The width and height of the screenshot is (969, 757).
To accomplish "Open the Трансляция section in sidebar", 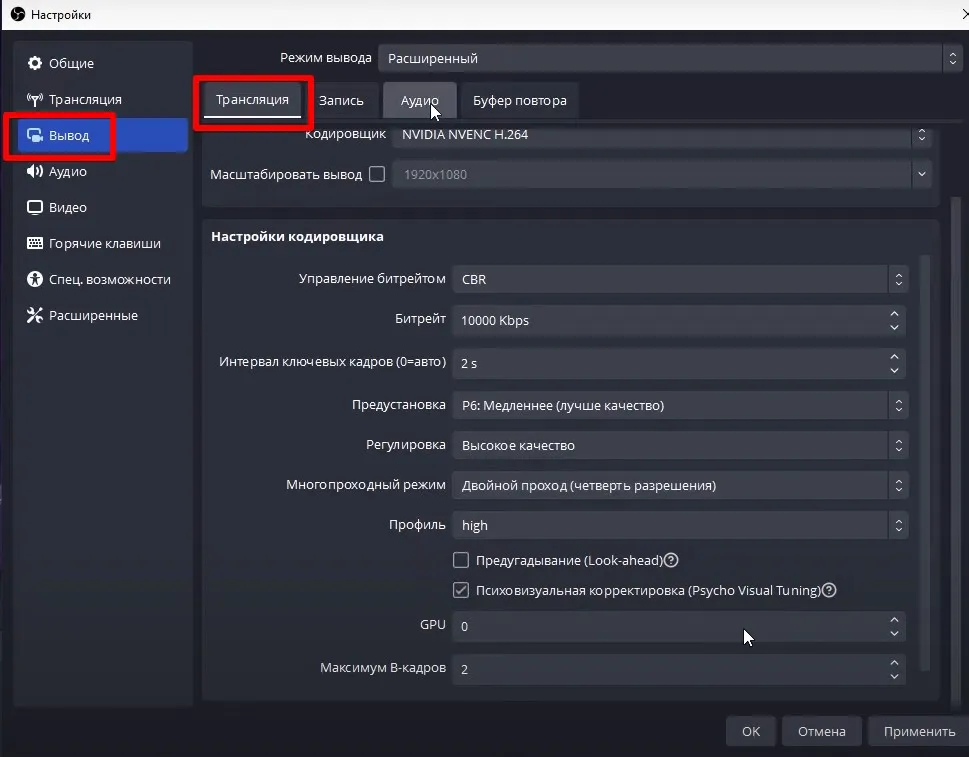I will tap(103, 99).
